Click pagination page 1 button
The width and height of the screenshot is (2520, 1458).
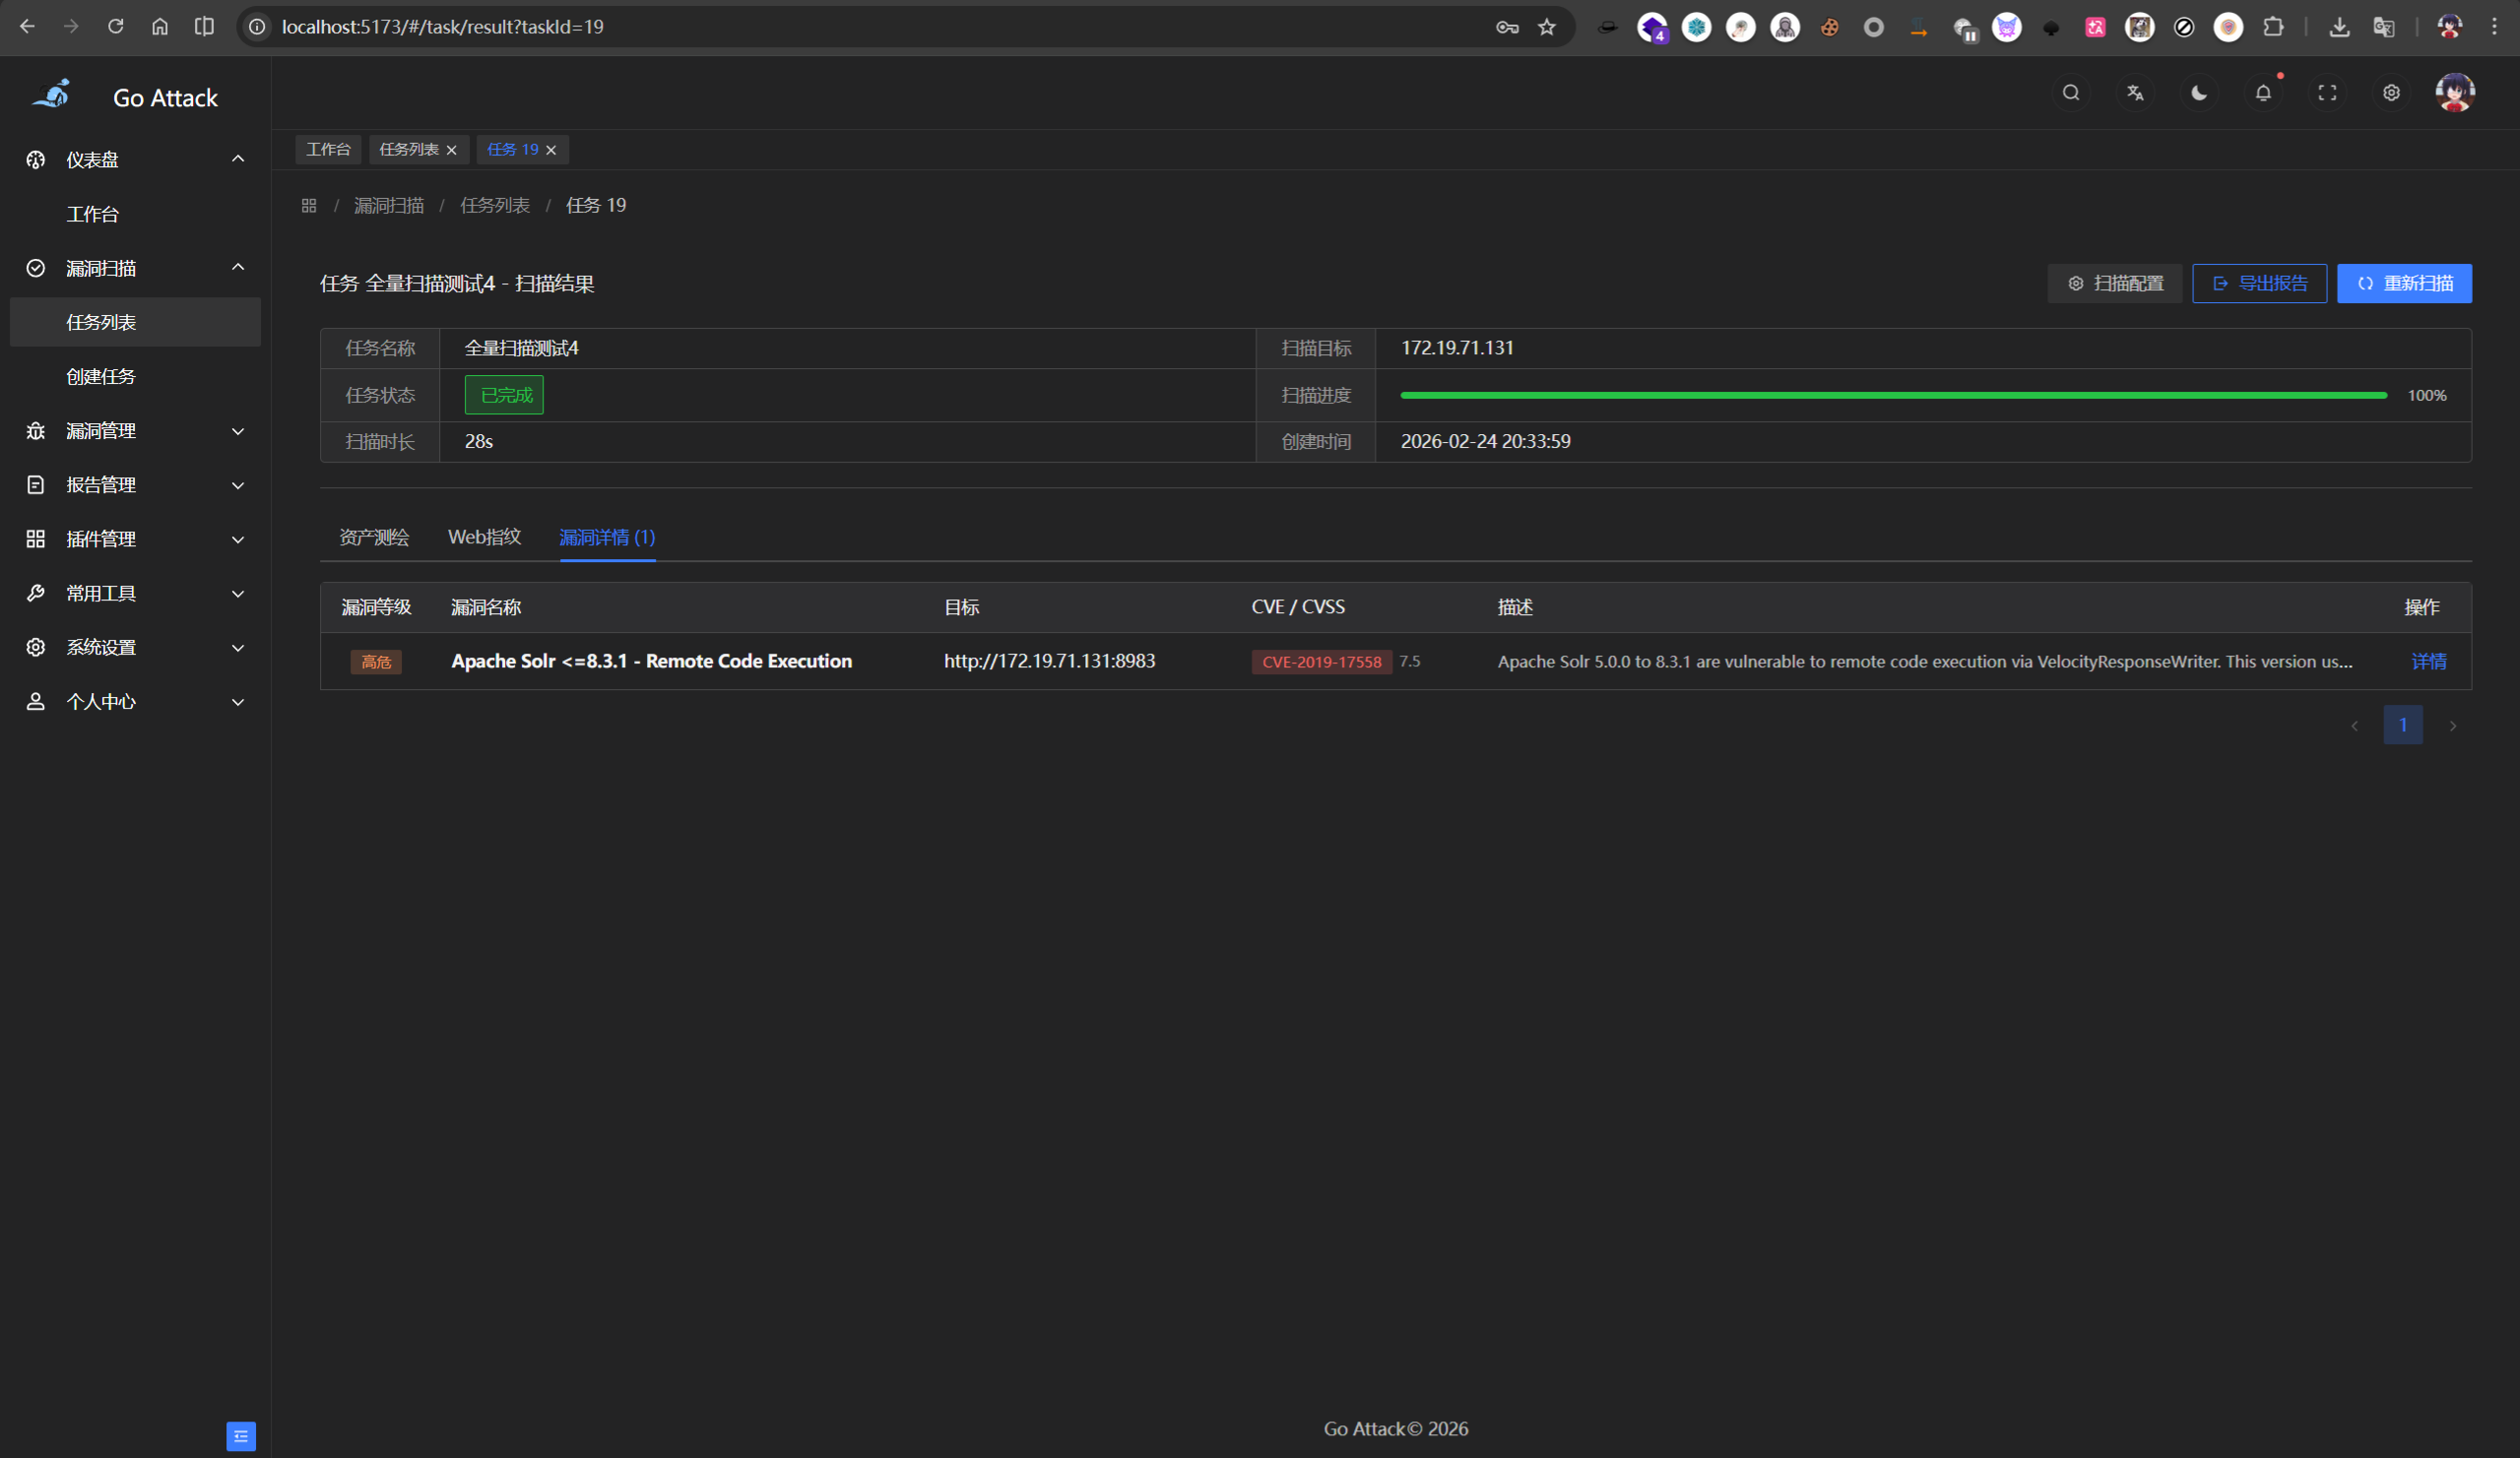point(2402,725)
